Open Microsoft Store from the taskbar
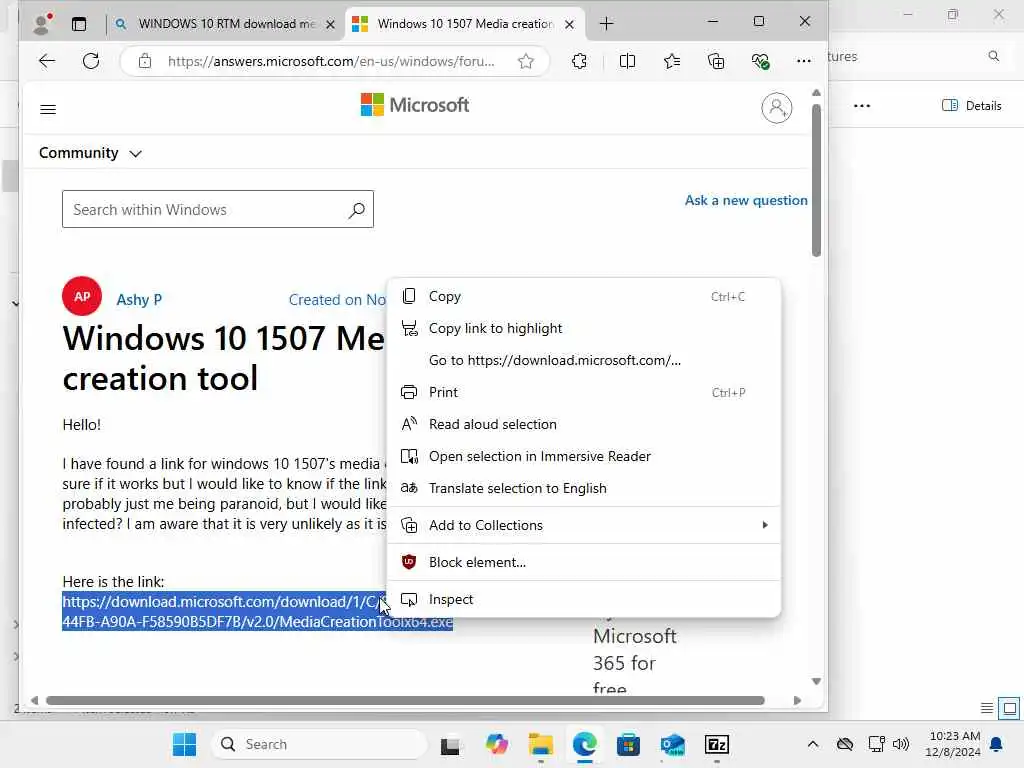This screenshot has height=768, width=1024. pos(628,744)
